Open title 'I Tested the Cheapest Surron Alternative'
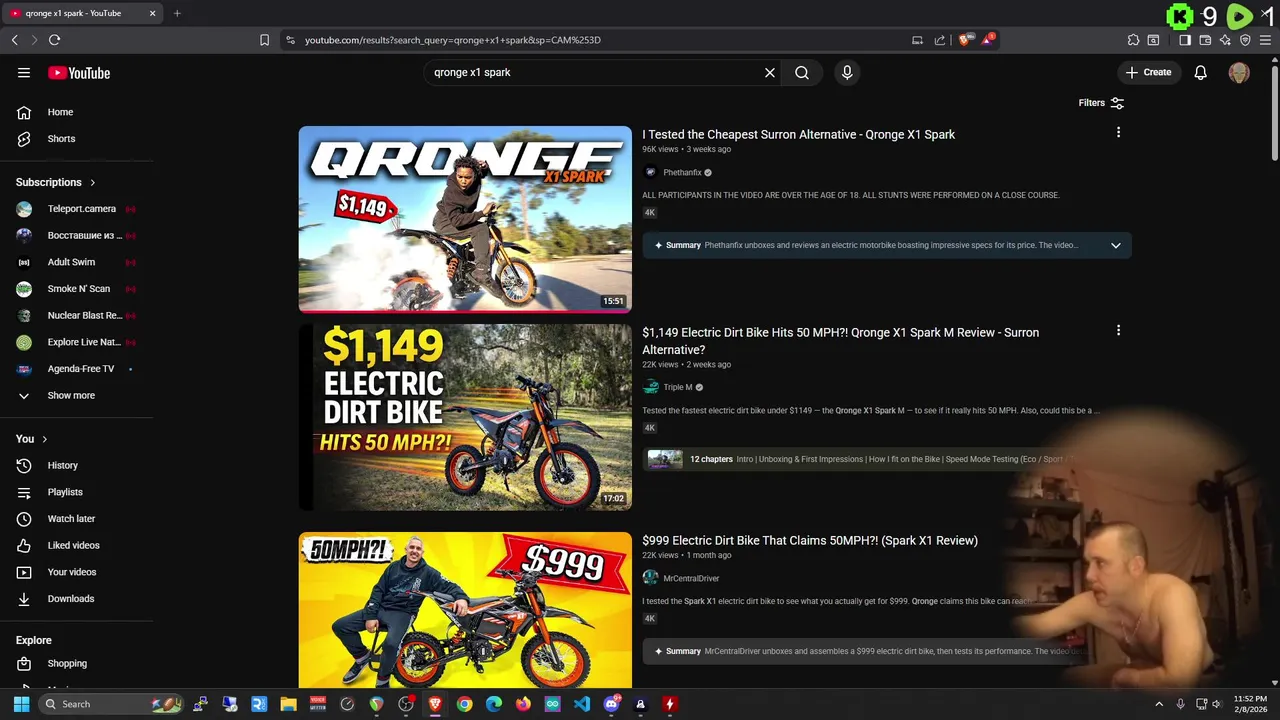Viewport: 1280px width, 720px height. 798,134
